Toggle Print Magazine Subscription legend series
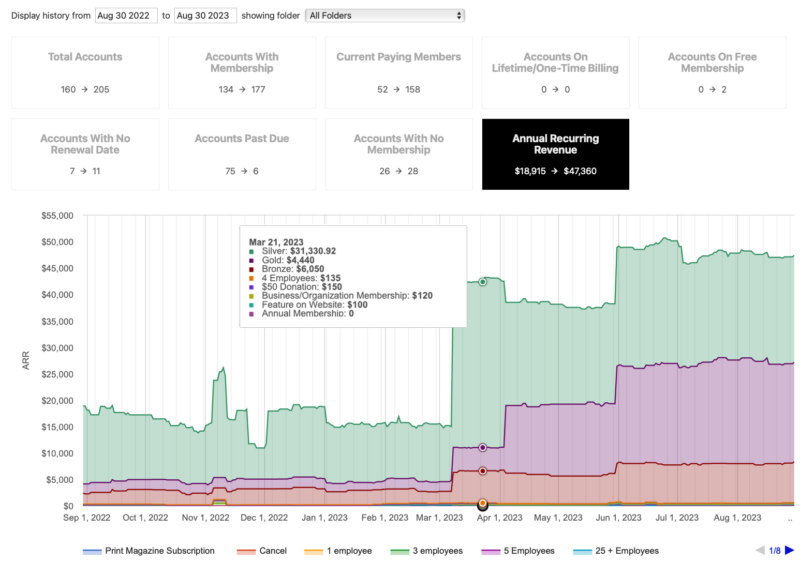The width and height of the screenshot is (800, 562). (x=148, y=551)
